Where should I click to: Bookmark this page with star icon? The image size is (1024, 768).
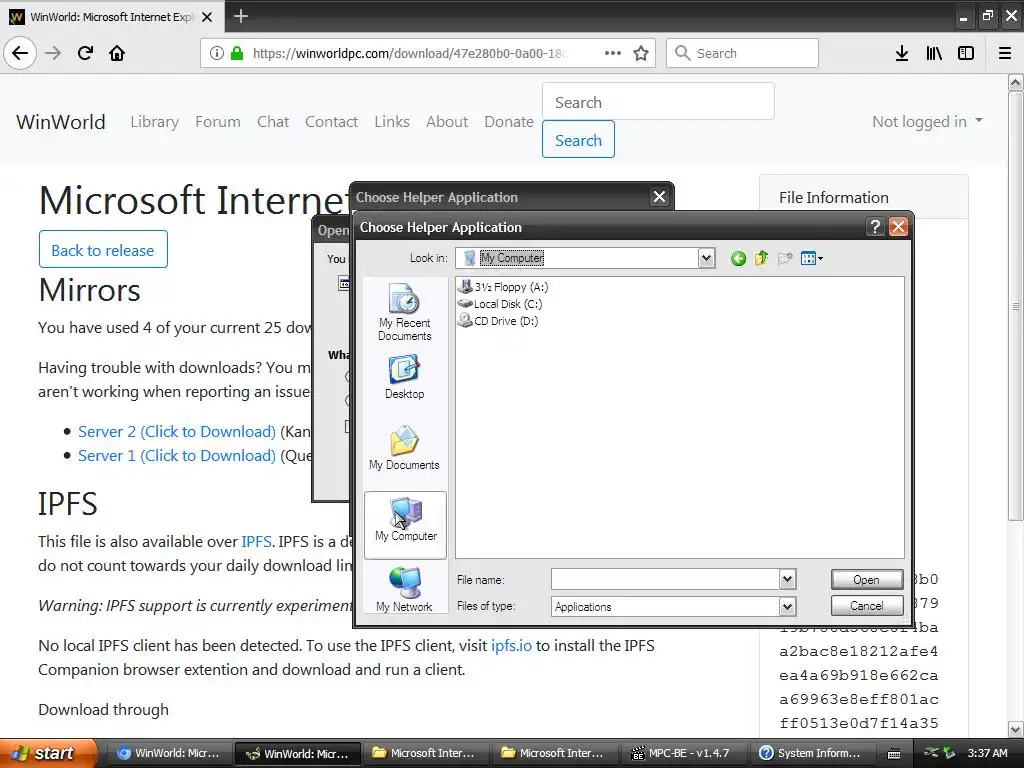(641, 53)
